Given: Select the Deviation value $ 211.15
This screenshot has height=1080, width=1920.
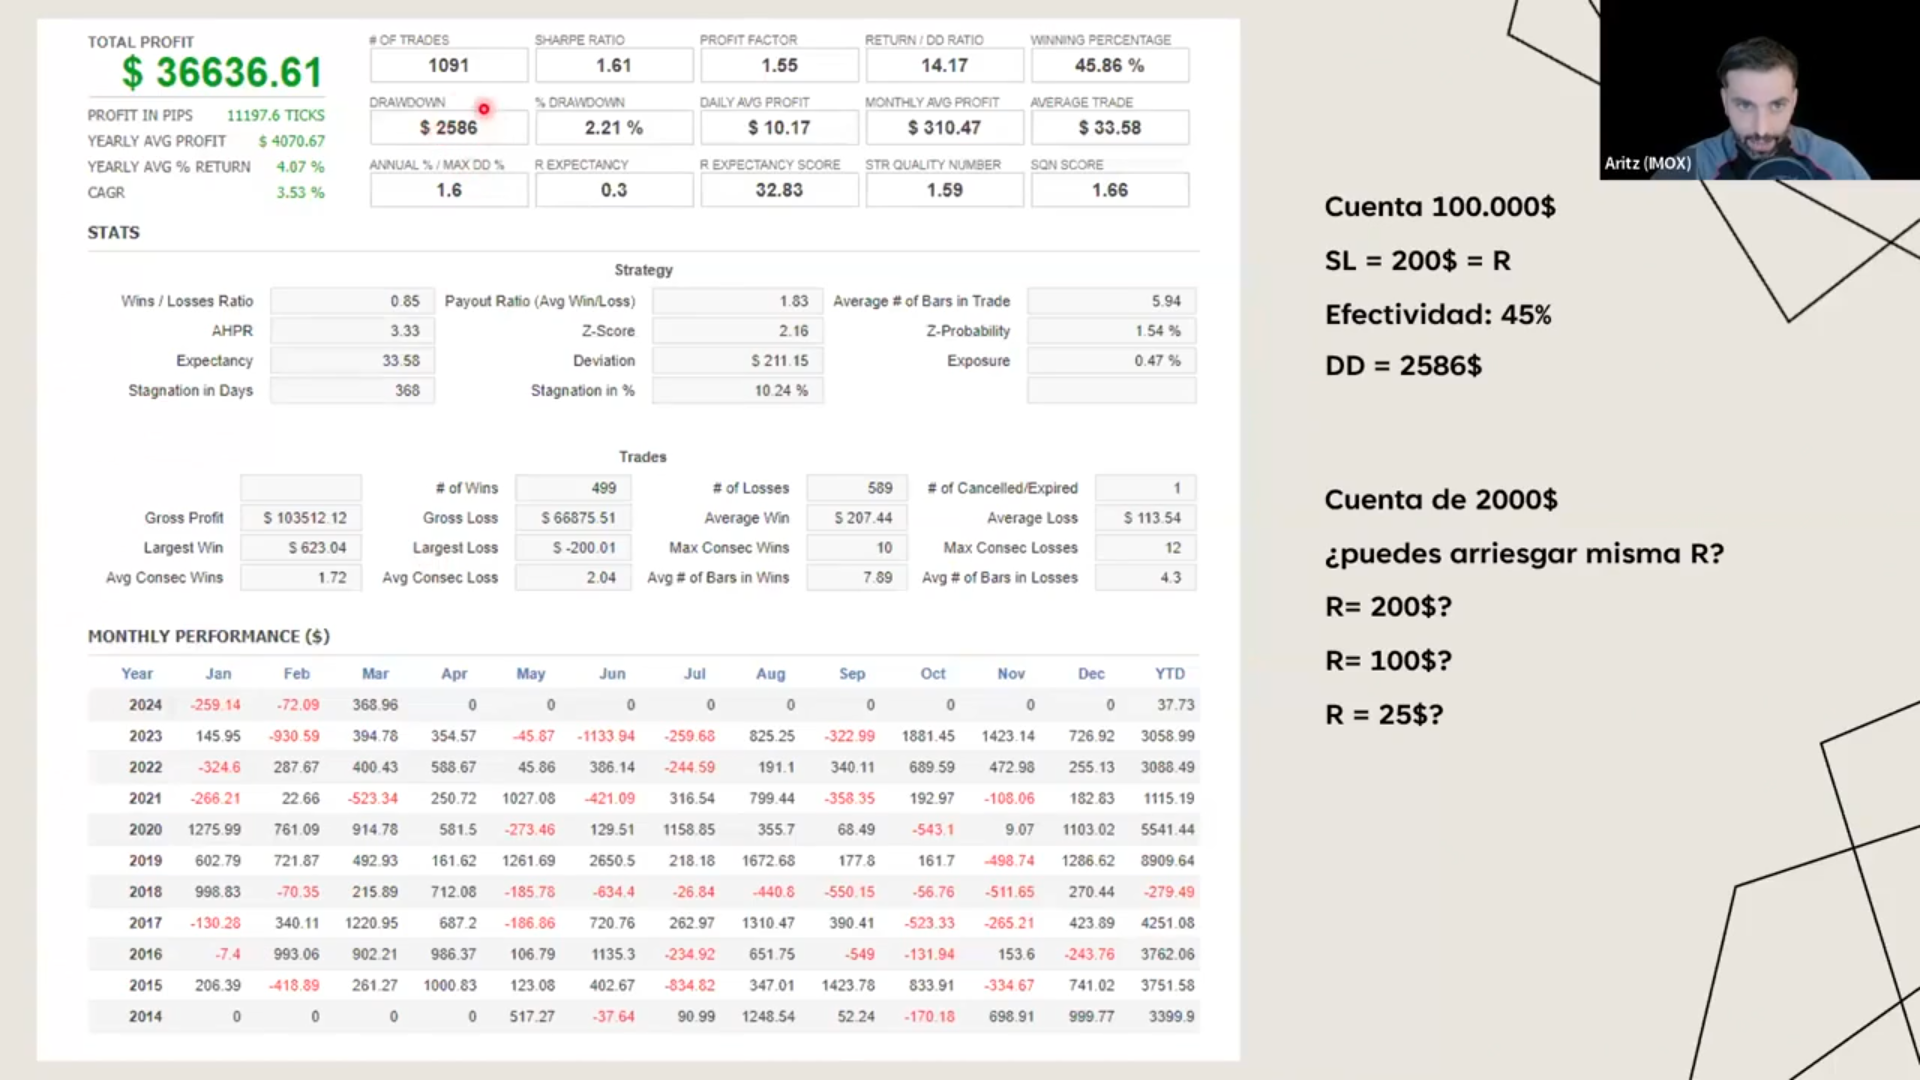Looking at the screenshot, I should click(x=738, y=361).
